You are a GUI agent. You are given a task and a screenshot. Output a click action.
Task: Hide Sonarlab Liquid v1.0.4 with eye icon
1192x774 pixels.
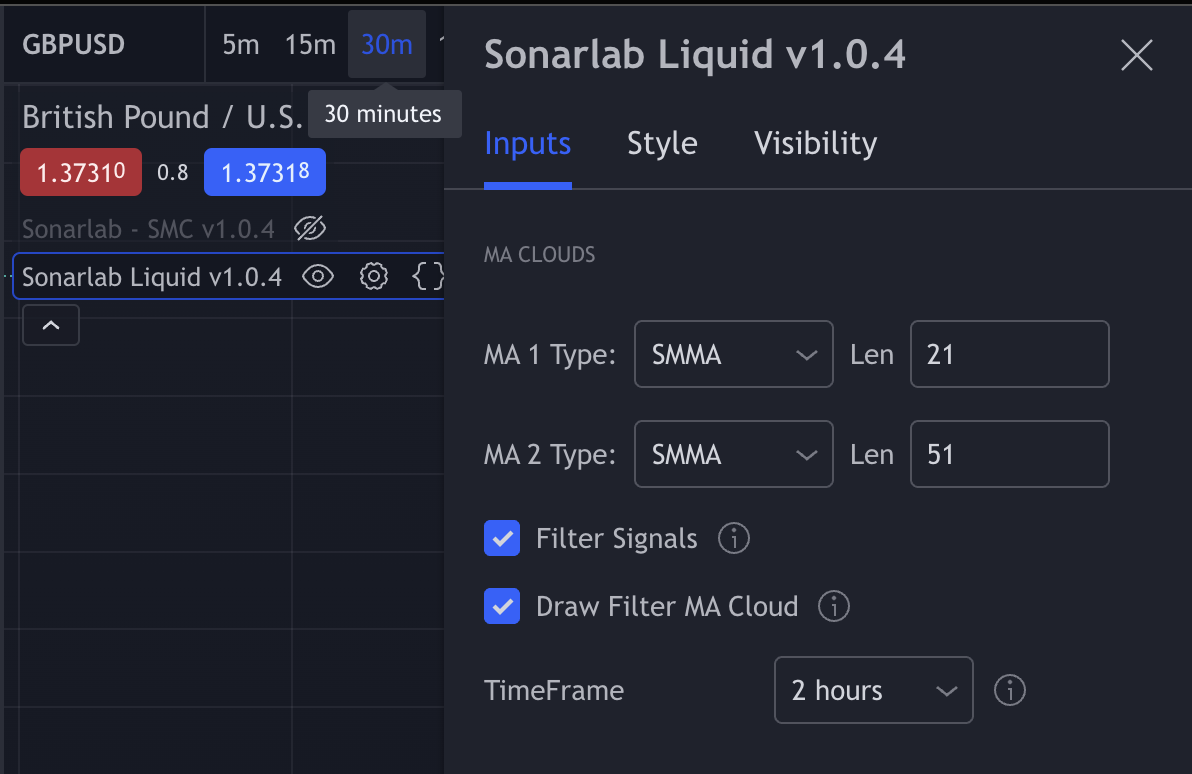pos(318,277)
